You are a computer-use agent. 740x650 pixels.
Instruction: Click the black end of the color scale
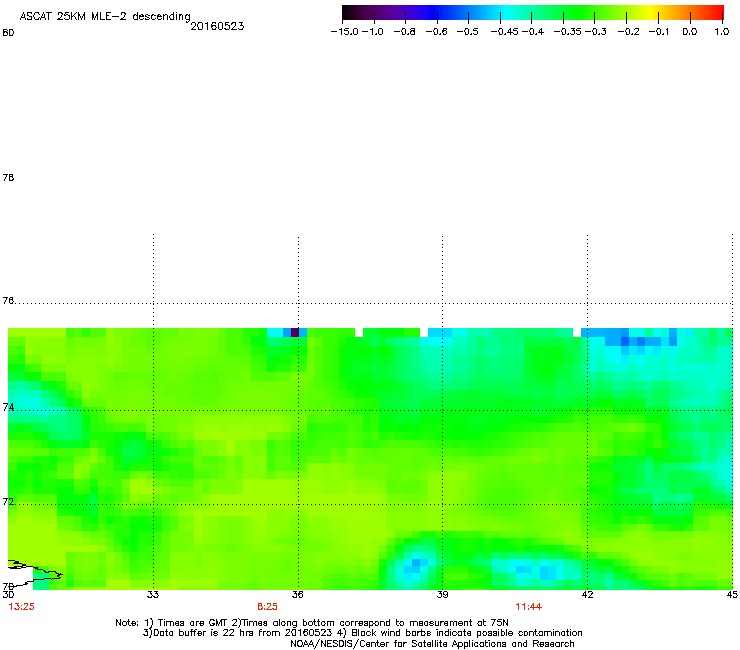point(348,13)
